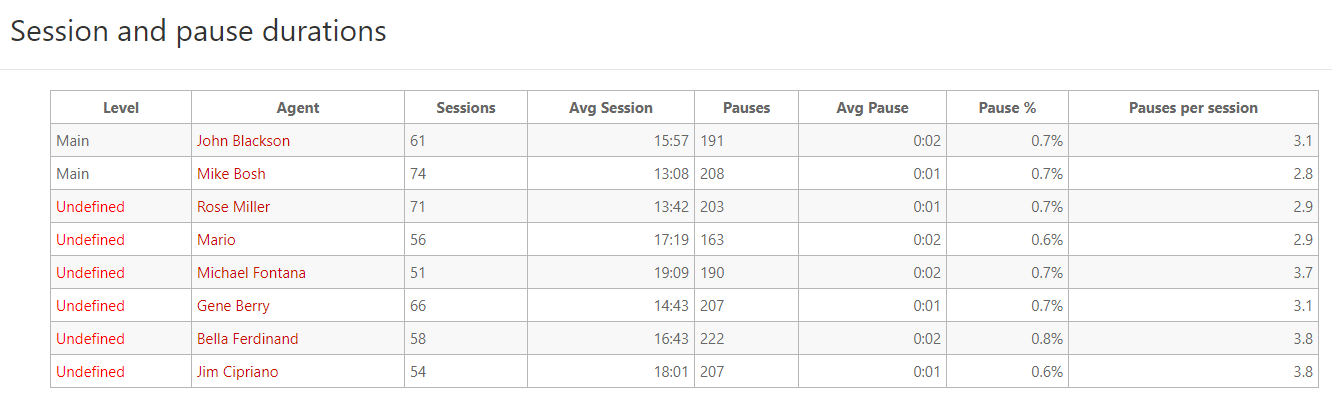Click Undefined level in Jim Cipriano row
Viewport: 1332px width, 403px height.
(x=90, y=372)
